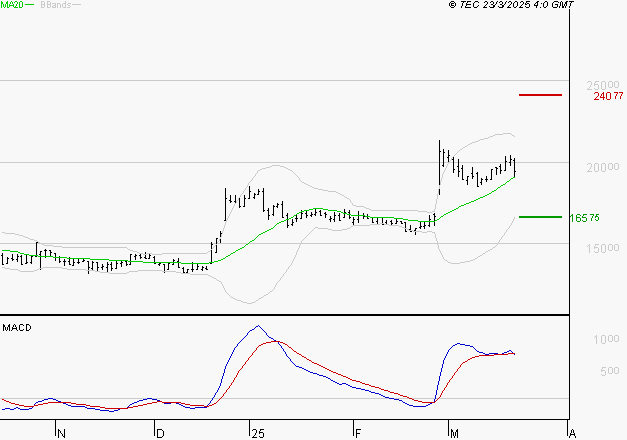Image resolution: width=627 pixels, height=440 pixels.
Task: Click the D month axis label
Action: pos(160,434)
